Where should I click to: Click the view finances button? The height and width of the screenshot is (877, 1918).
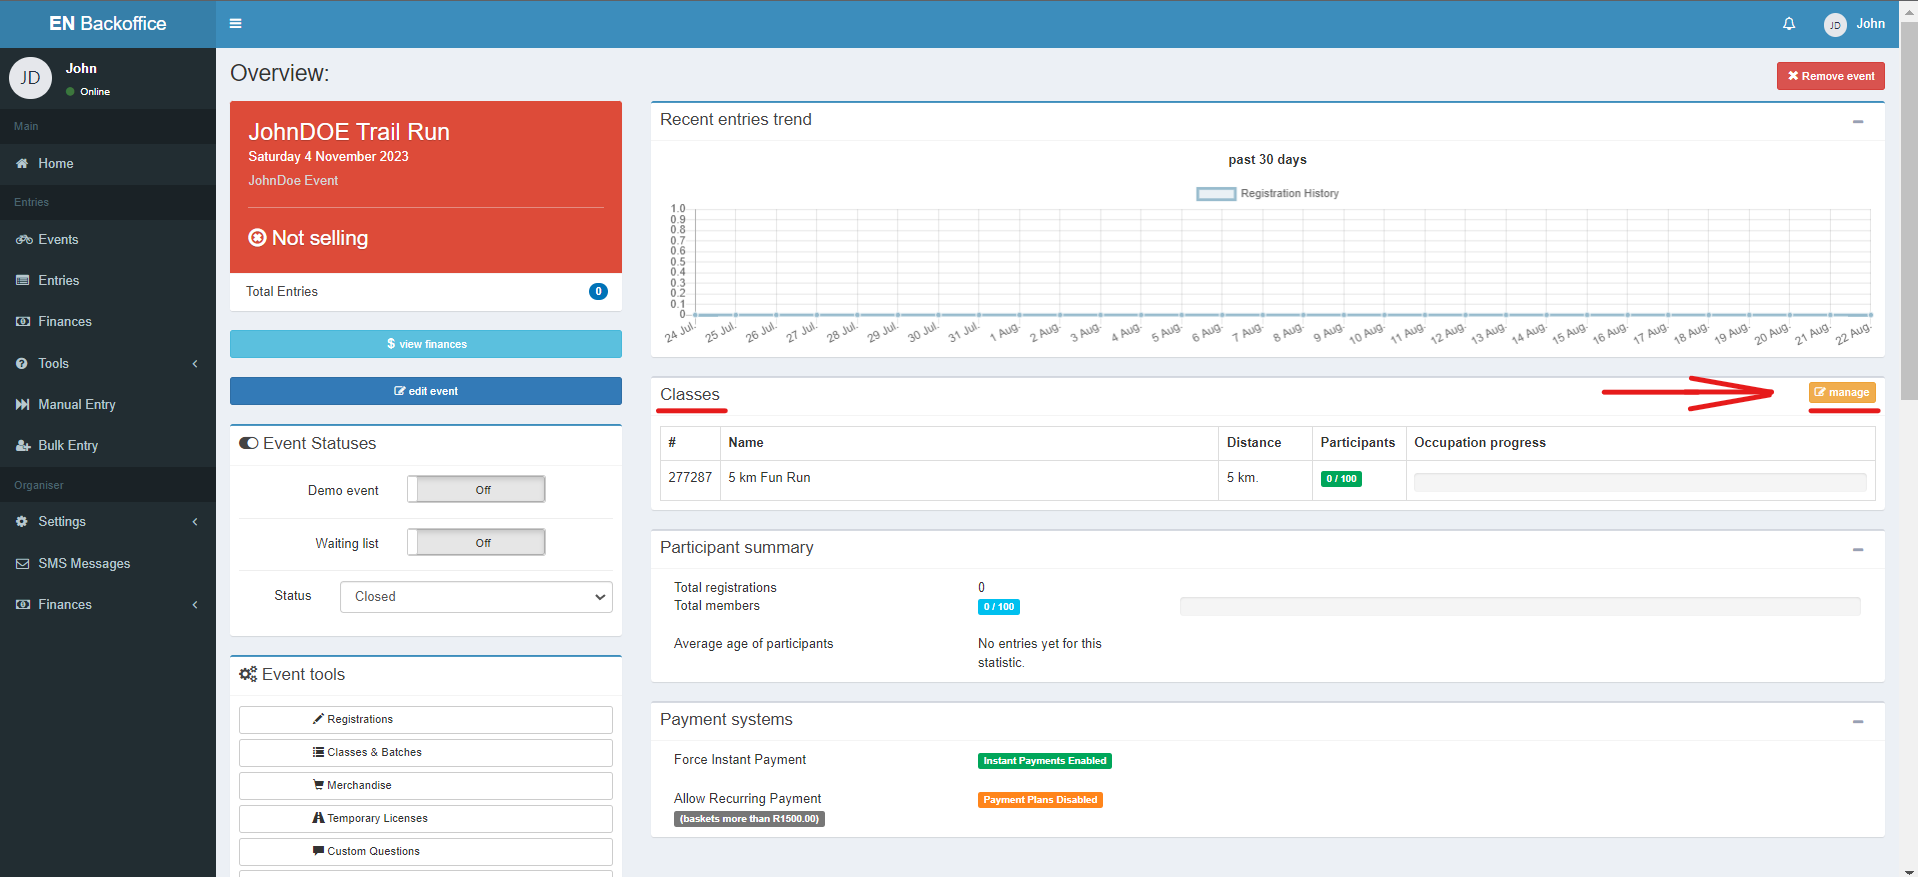tap(426, 344)
